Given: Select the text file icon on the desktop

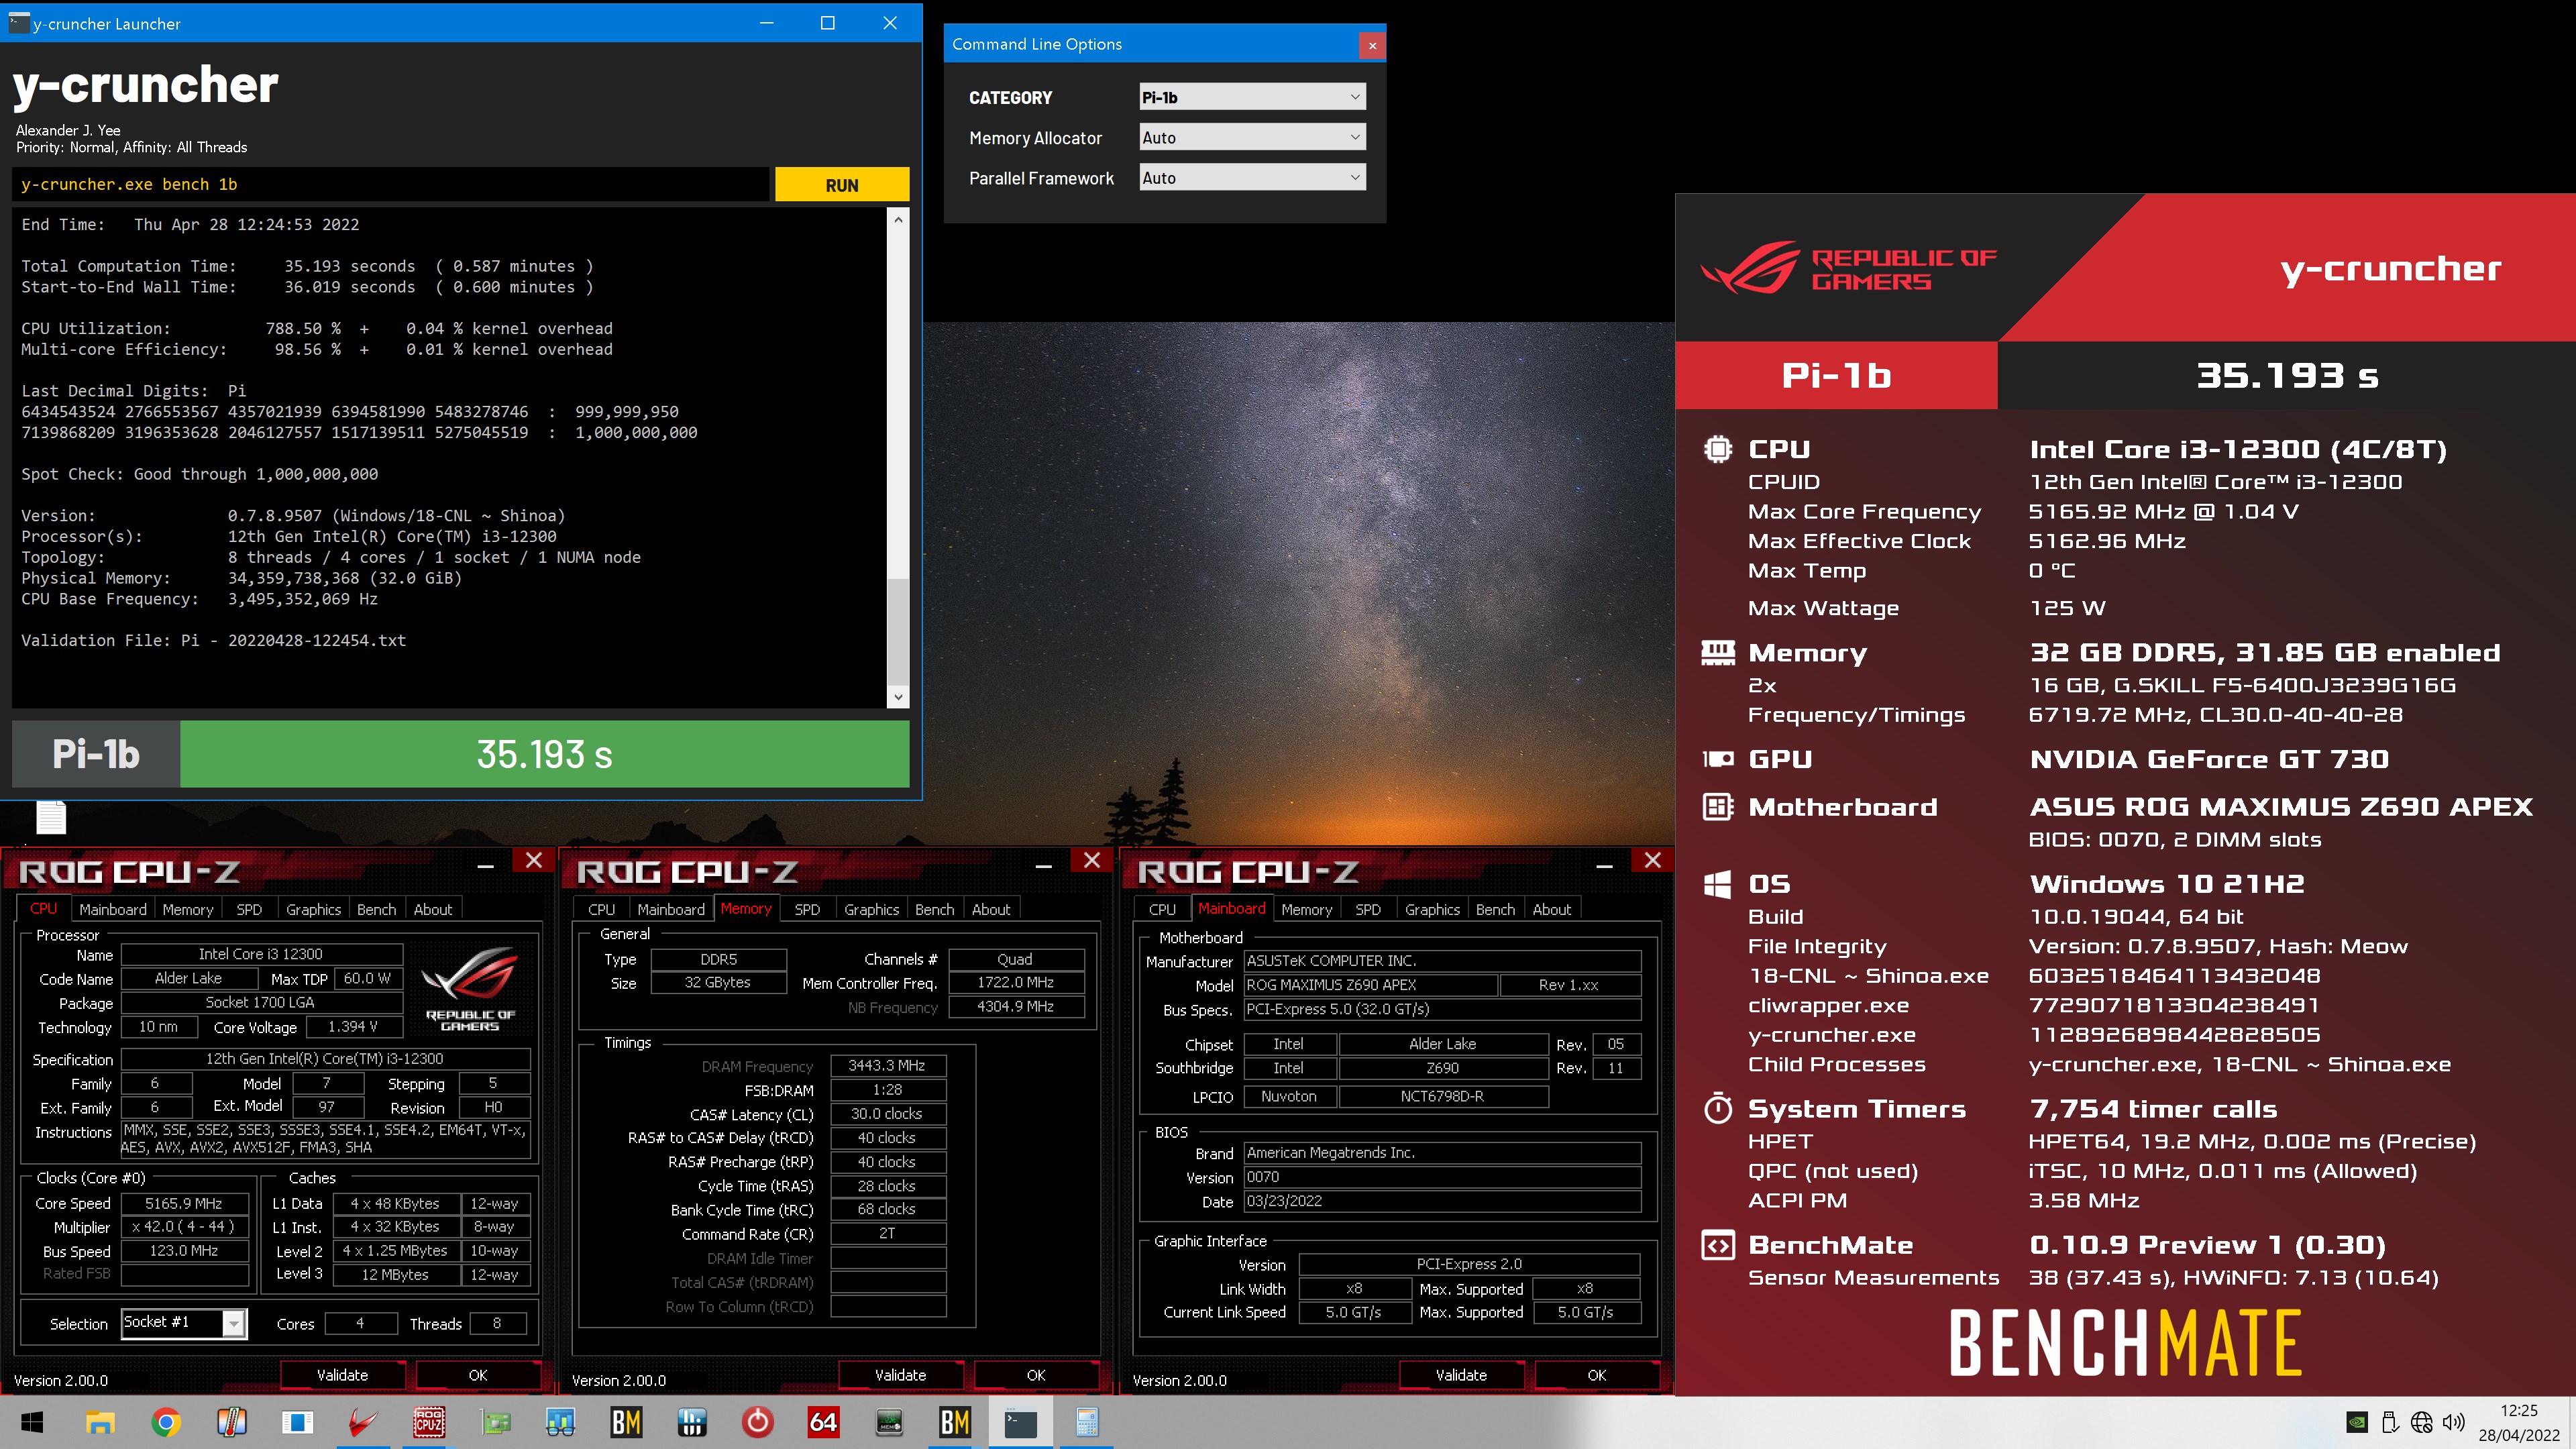Looking at the screenshot, I should click(x=51, y=817).
